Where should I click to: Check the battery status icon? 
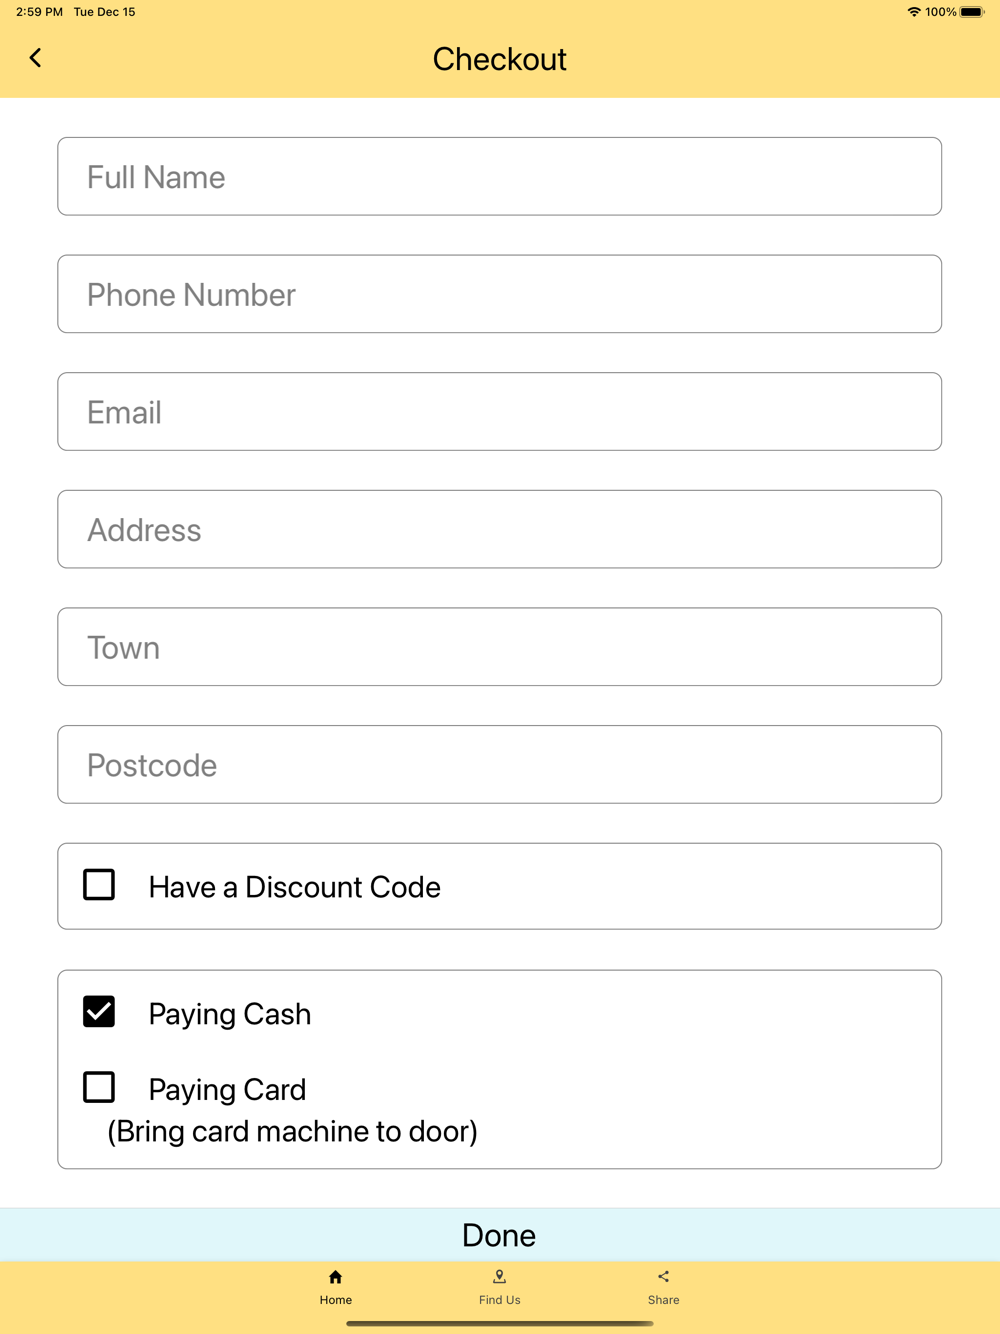point(973,12)
